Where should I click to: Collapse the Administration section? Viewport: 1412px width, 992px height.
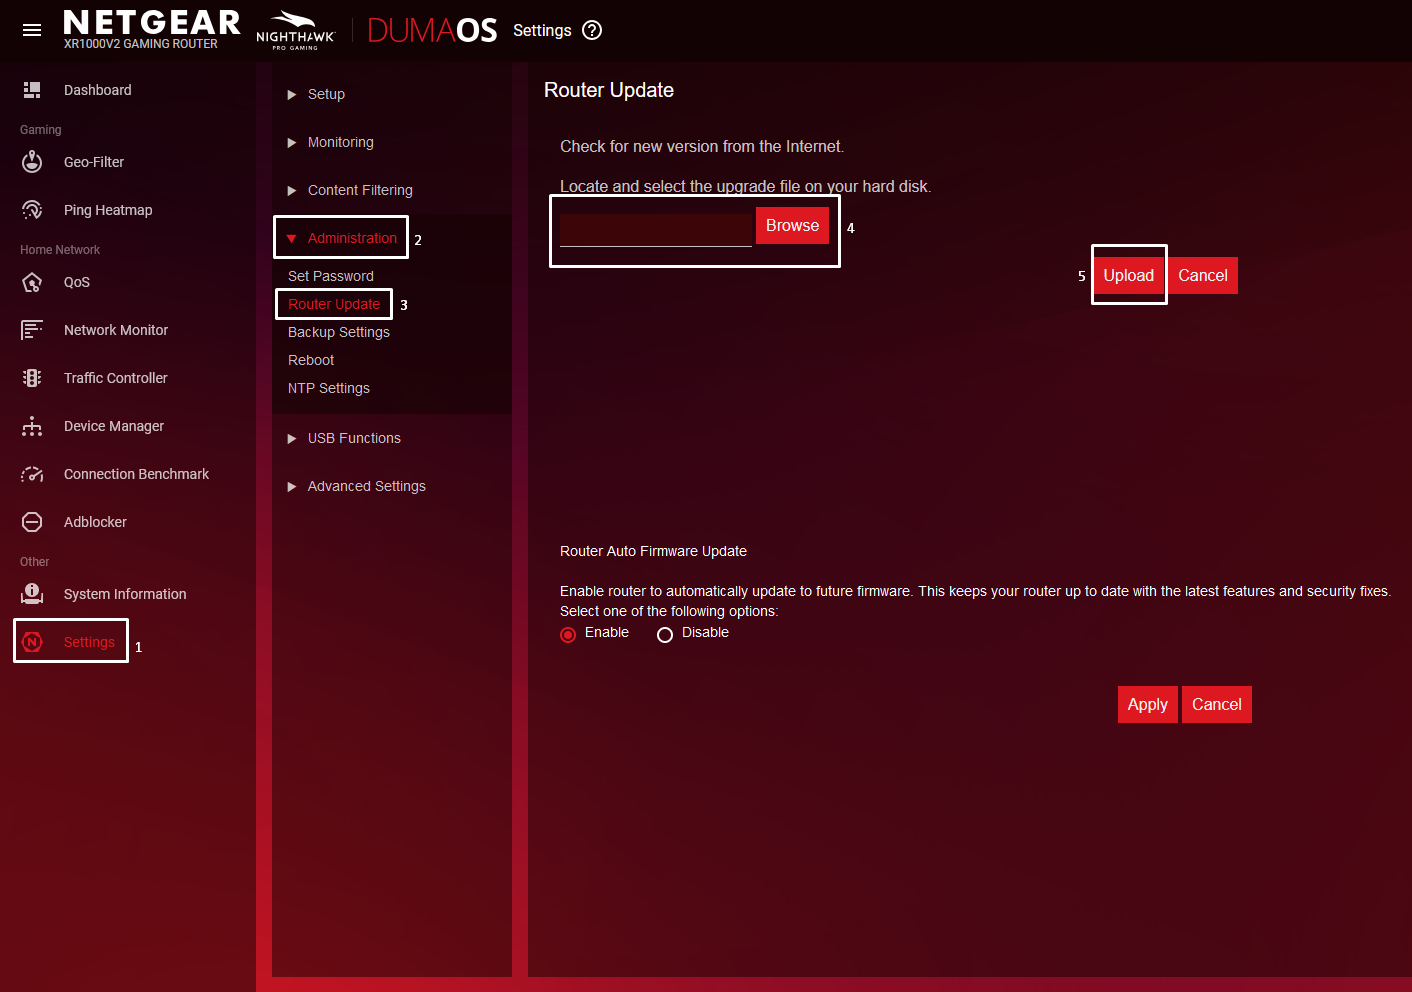tap(351, 238)
